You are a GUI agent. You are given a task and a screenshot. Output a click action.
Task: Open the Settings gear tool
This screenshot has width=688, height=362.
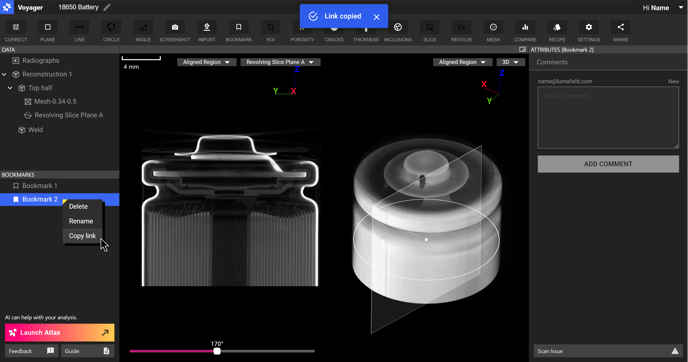(x=588, y=27)
